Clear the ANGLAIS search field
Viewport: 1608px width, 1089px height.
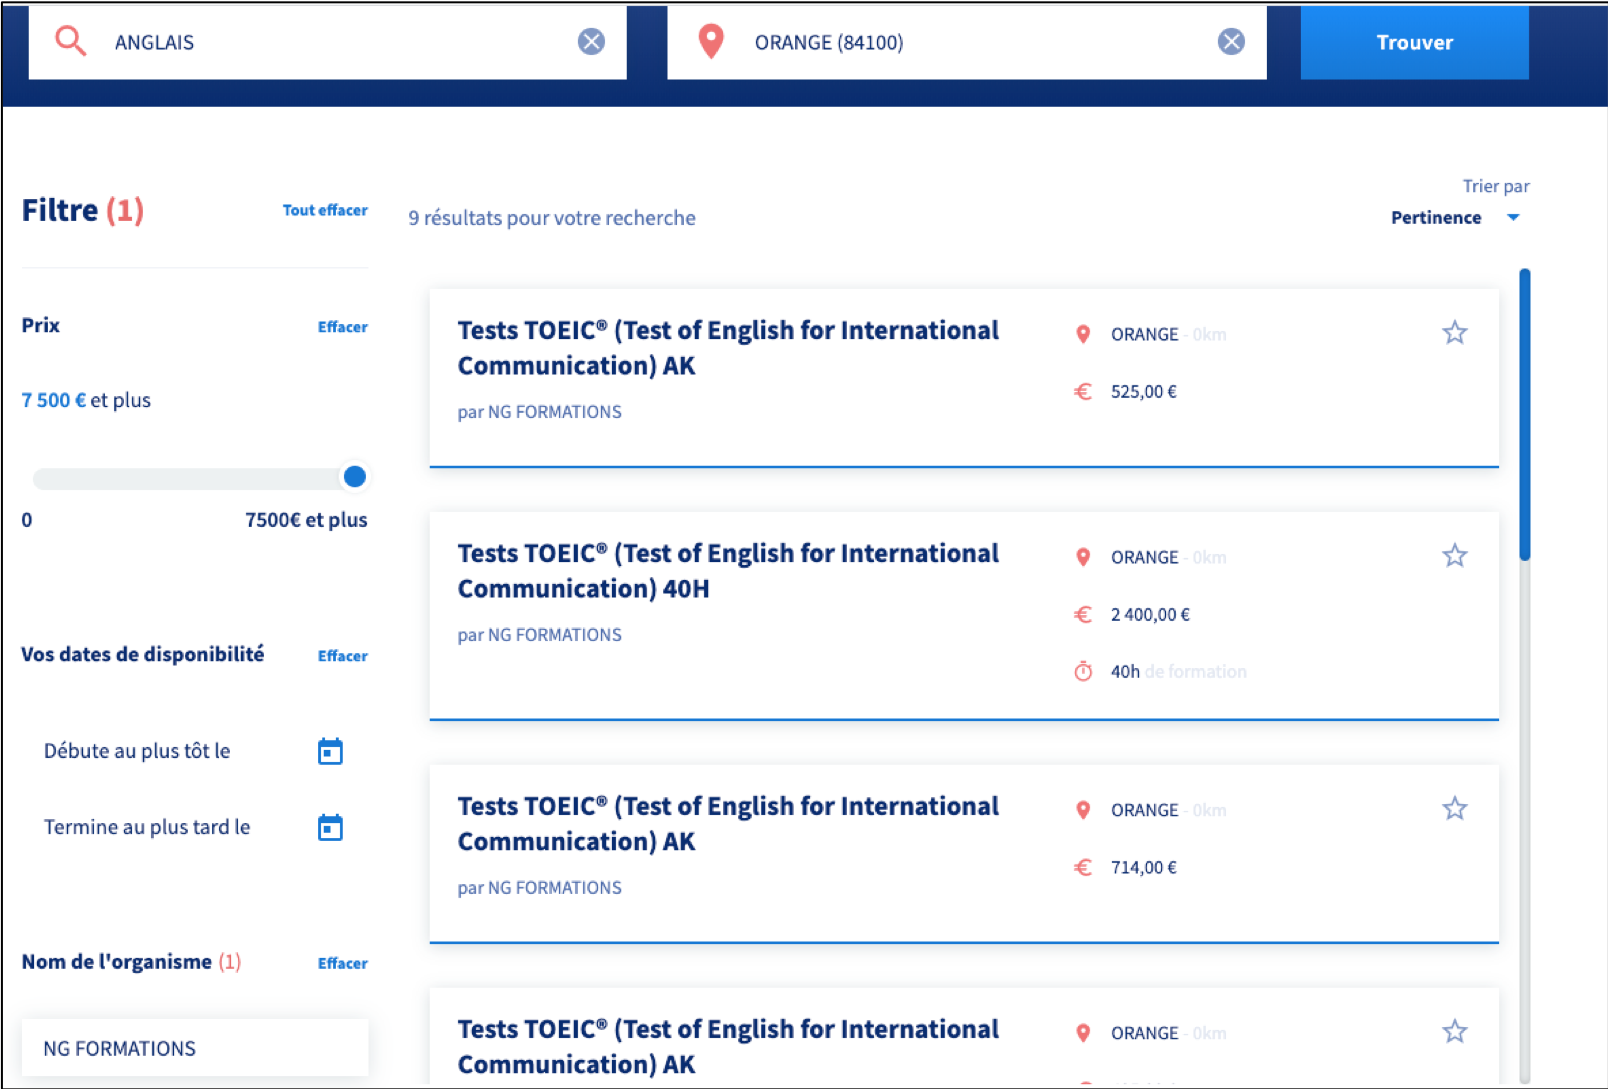591,41
